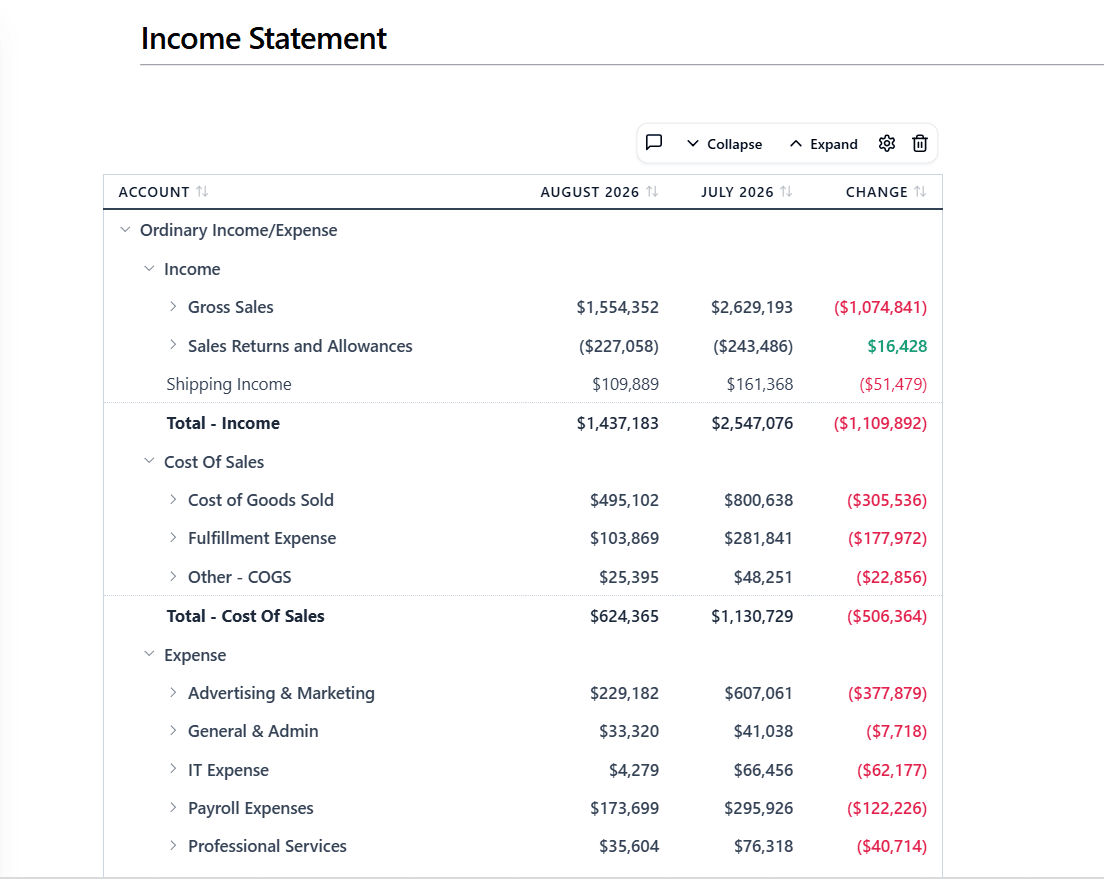Expand IT Expense row
The width and height of the screenshot is (1104, 879).
[173, 769]
